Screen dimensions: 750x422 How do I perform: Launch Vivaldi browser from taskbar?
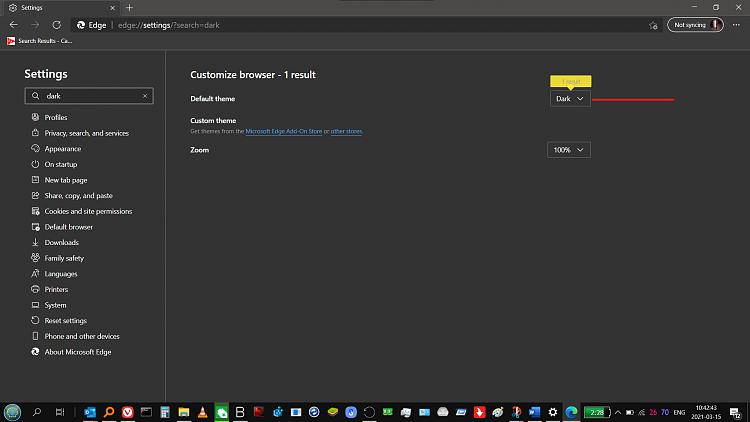(127, 412)
